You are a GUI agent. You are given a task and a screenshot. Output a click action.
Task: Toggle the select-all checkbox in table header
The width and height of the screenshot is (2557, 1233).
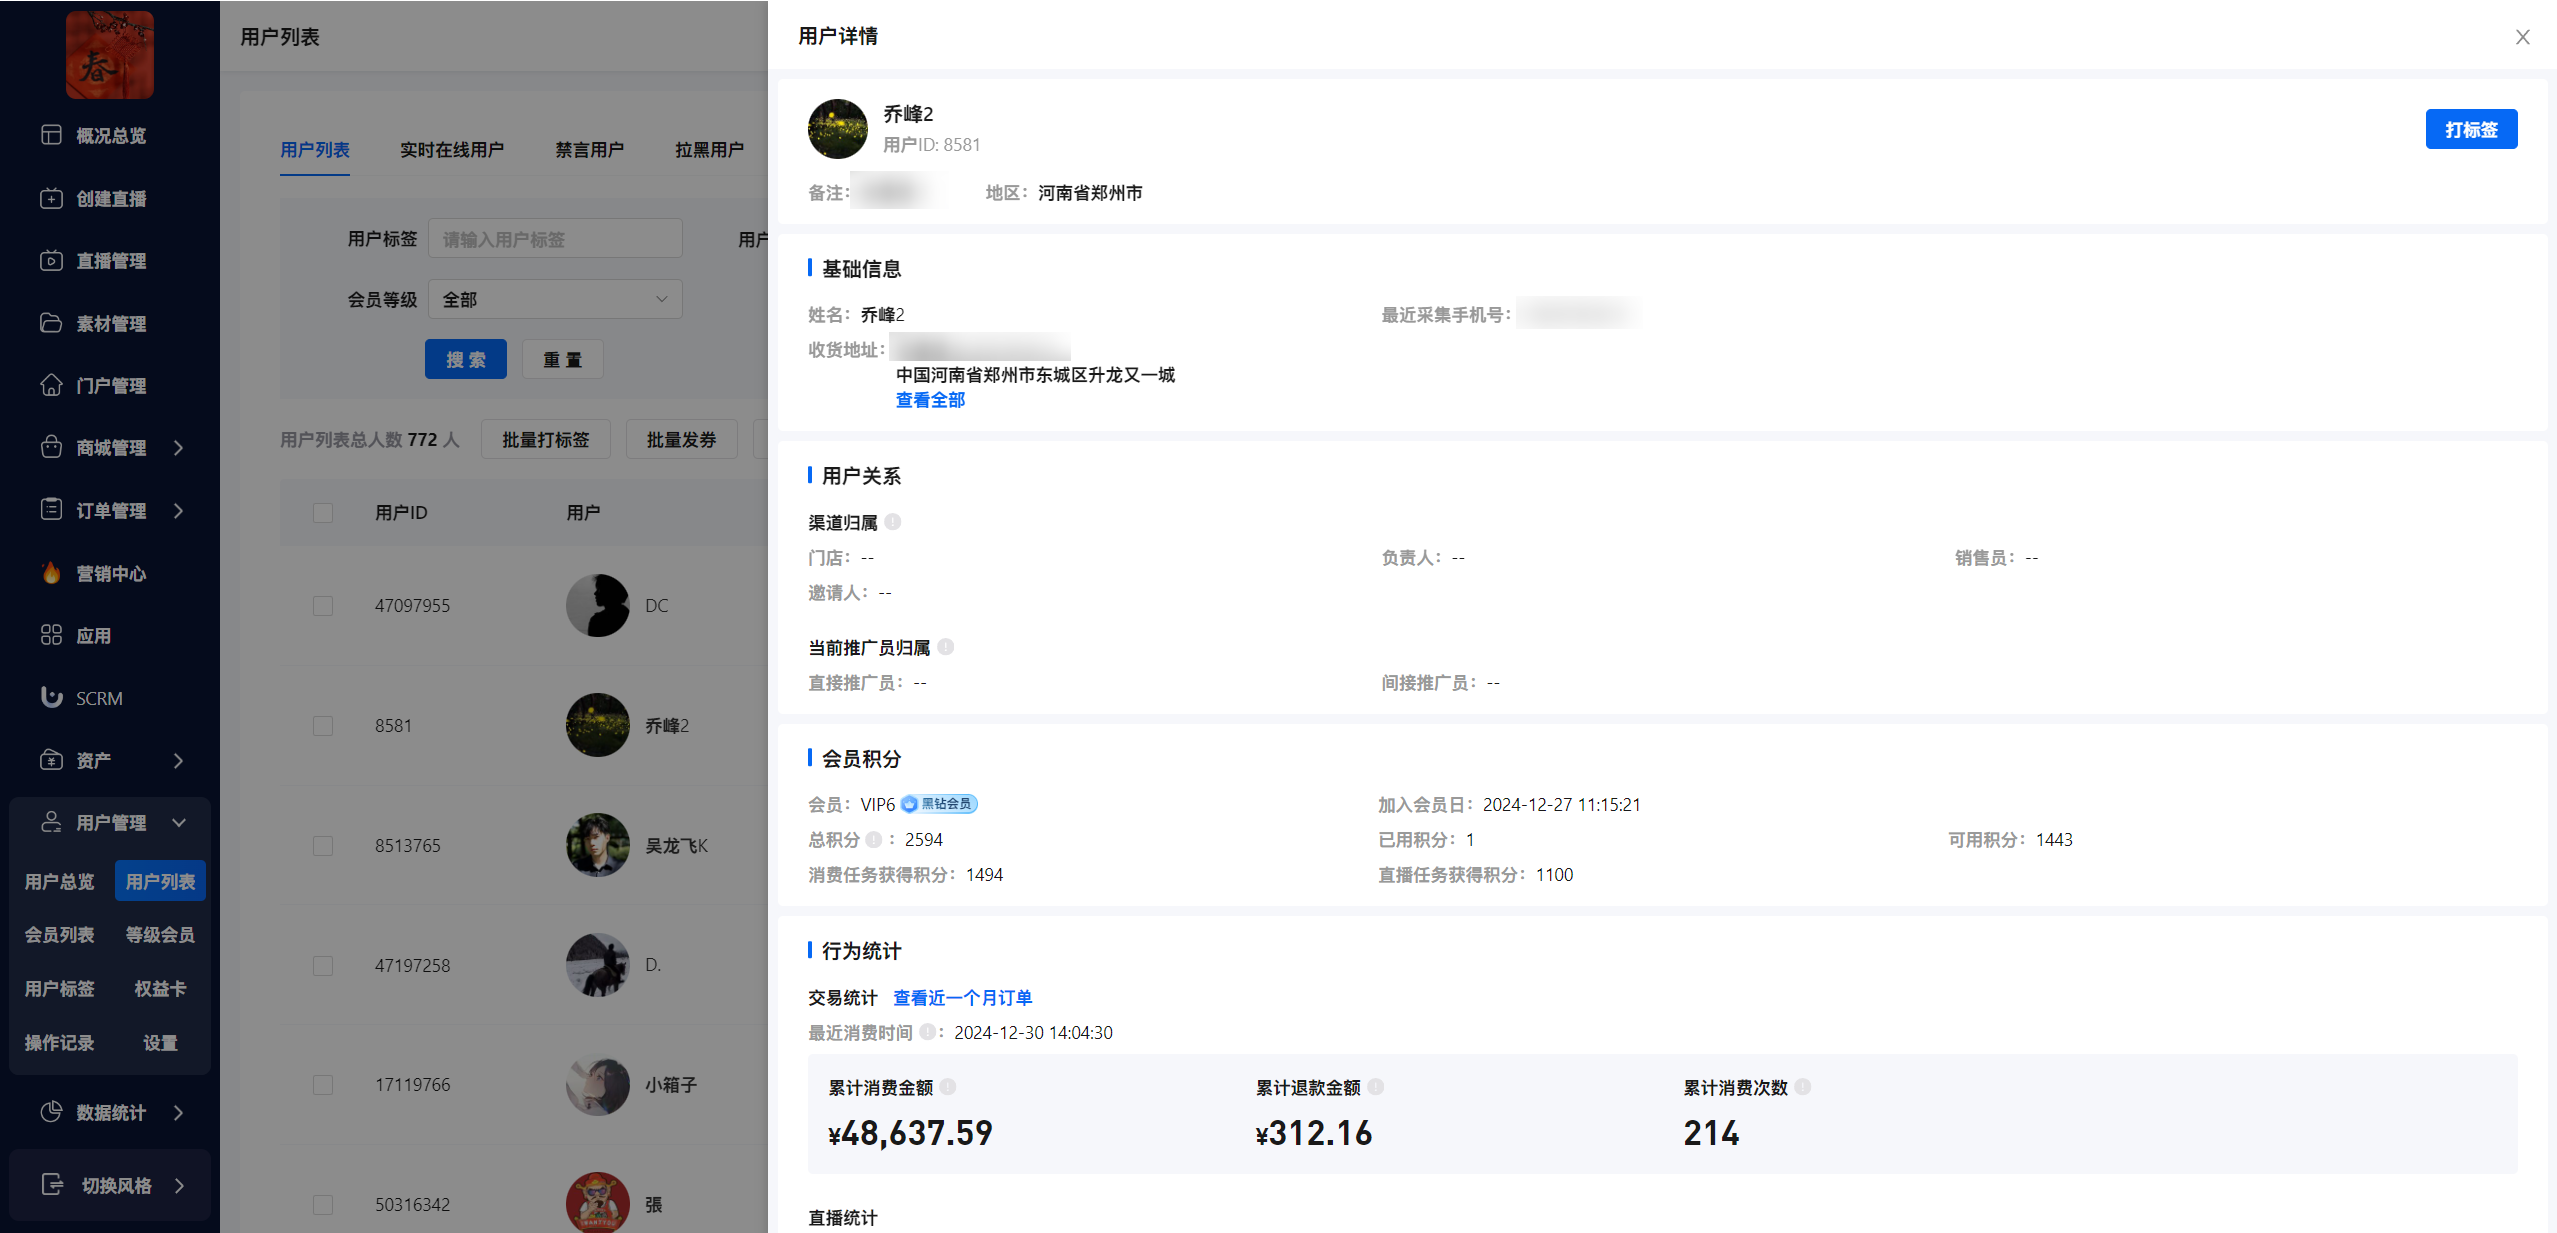click(x=323, y=513)
